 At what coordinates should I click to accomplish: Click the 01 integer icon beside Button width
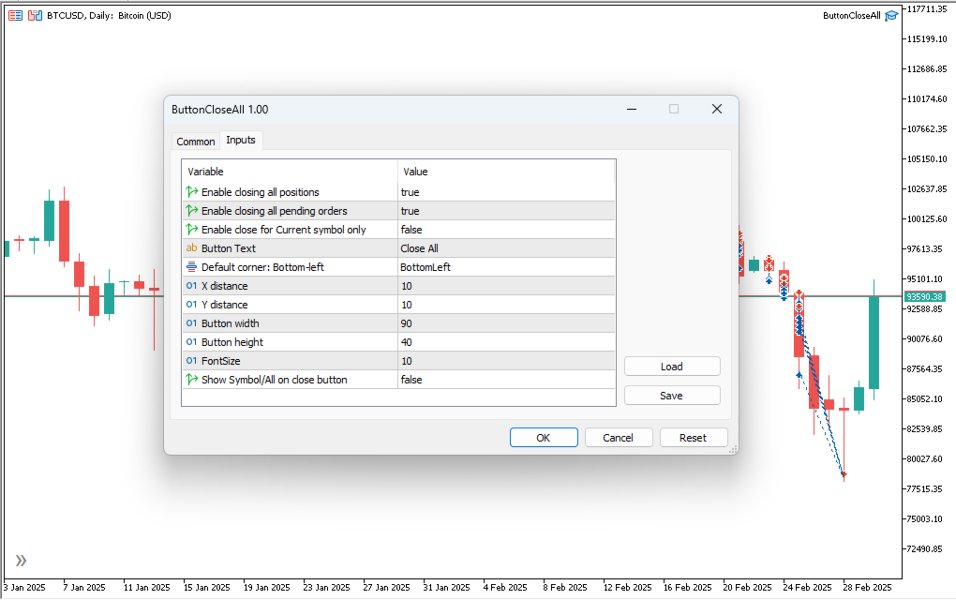[x=191, y=324]
